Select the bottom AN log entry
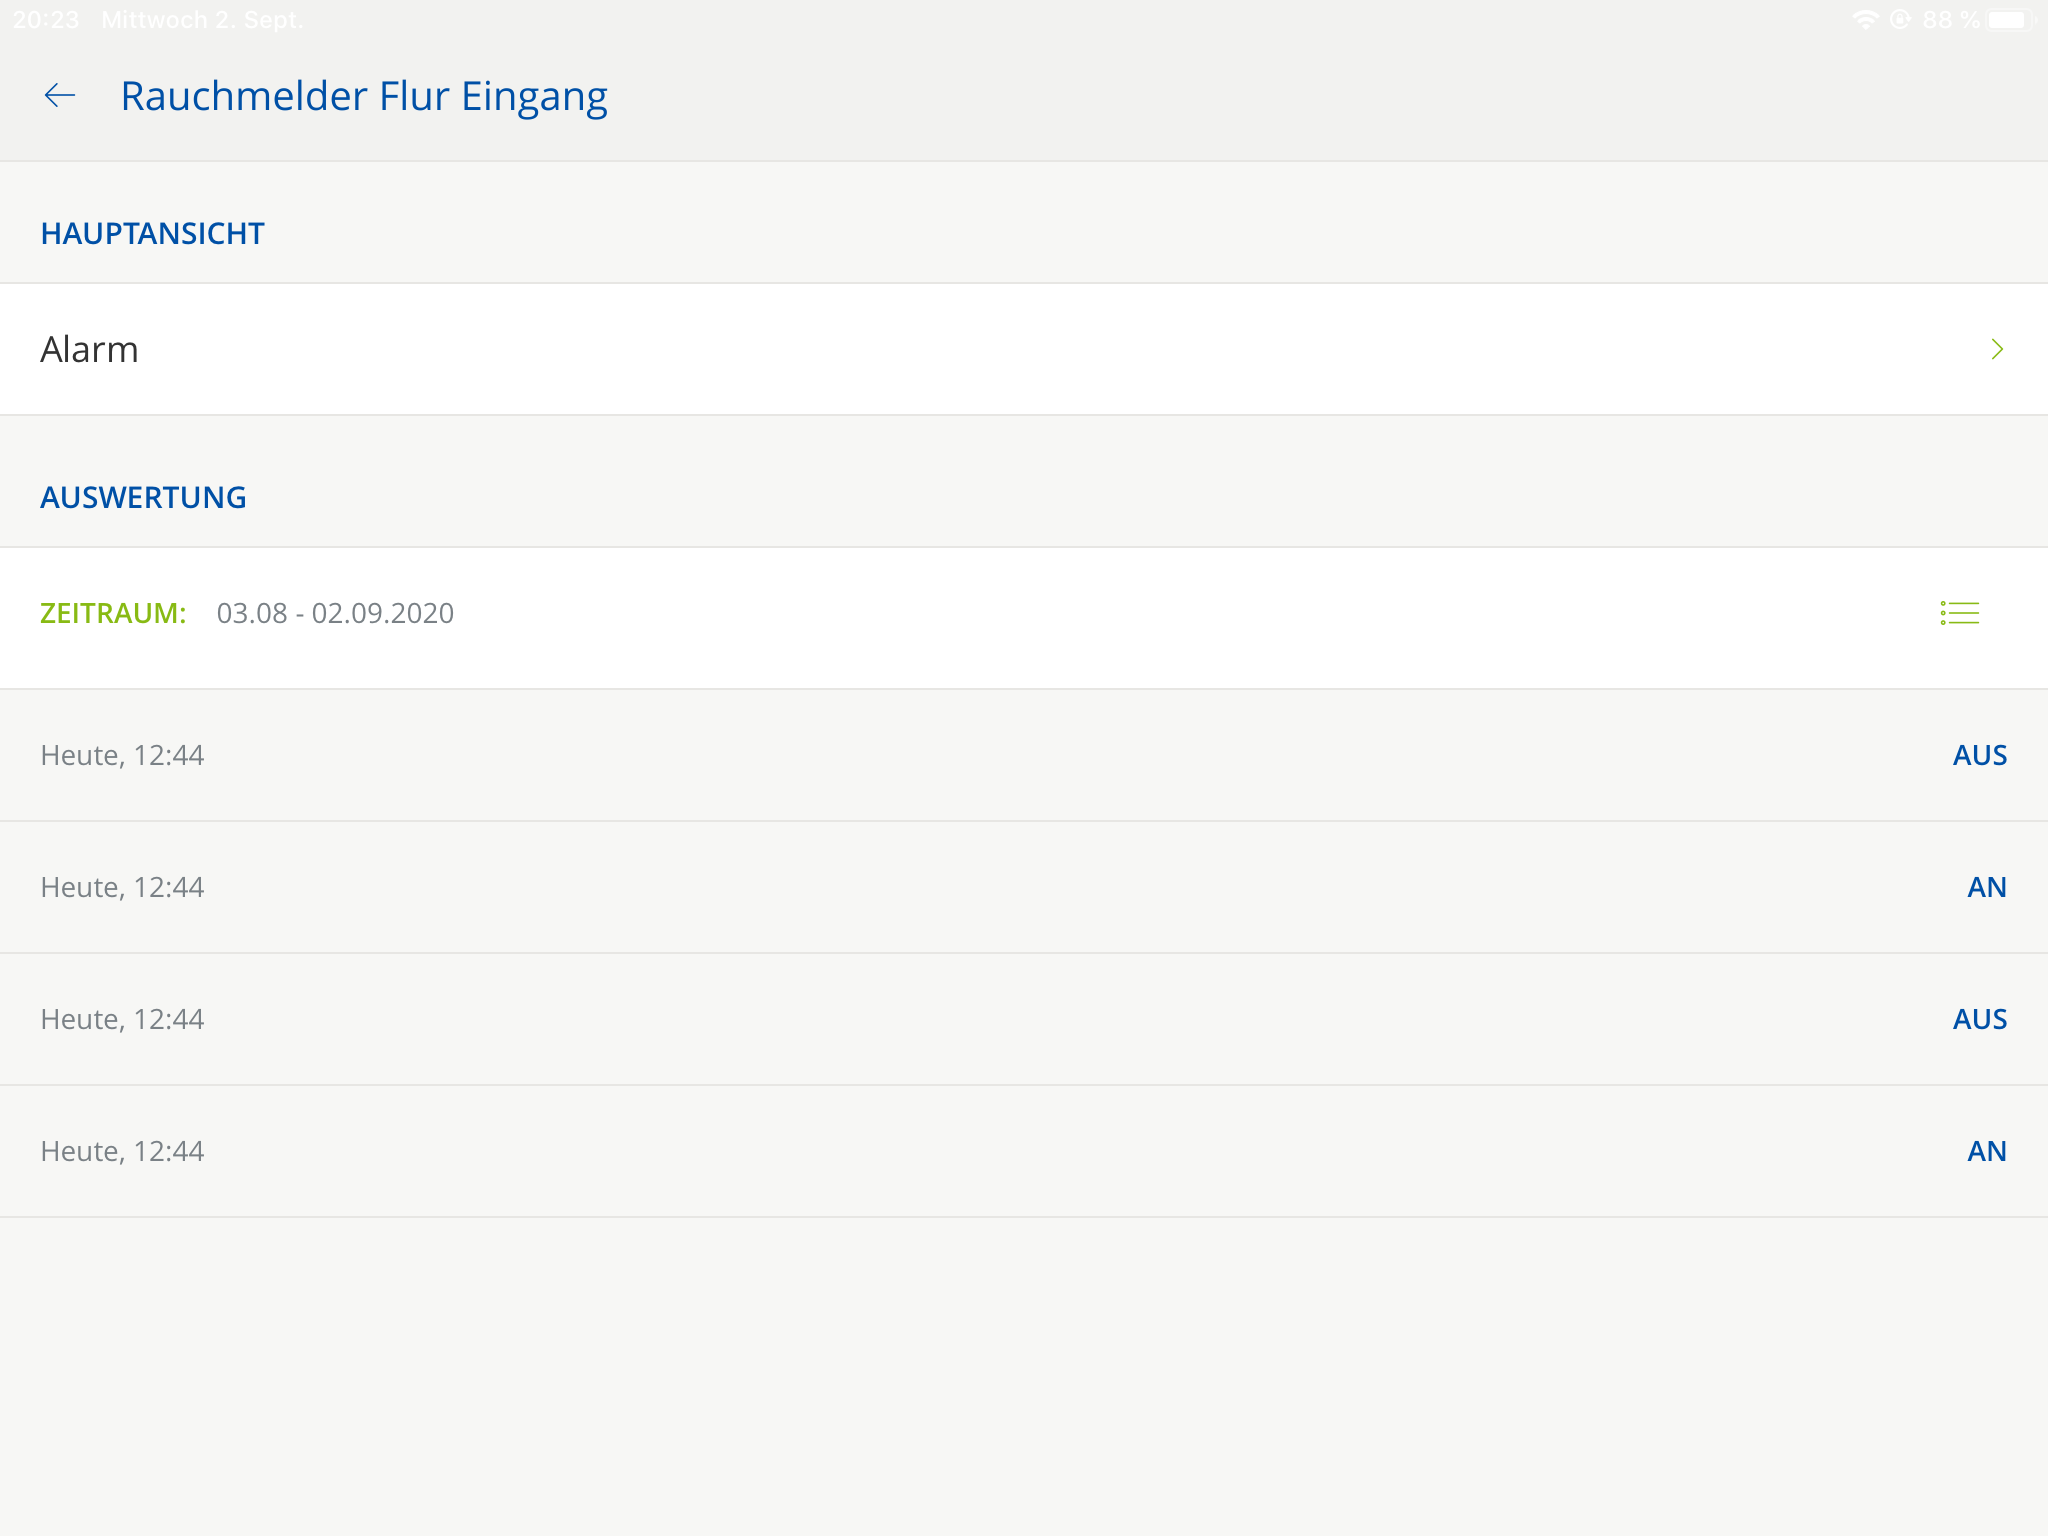The image size is (2048, 1536). coord(1986,1151)
